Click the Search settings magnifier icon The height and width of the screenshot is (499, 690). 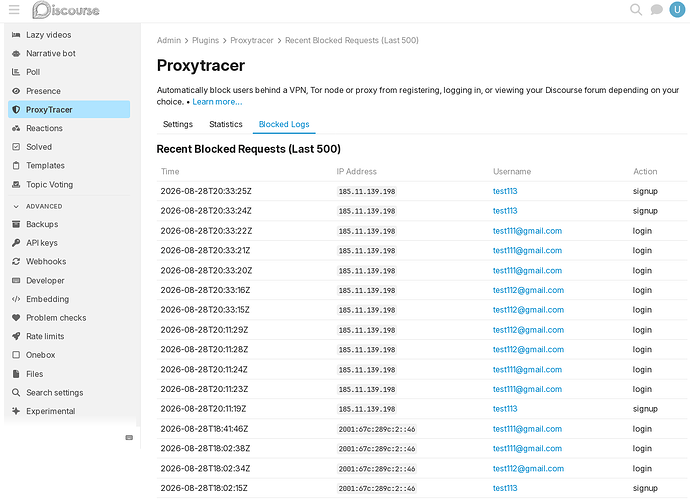point(16,393)
